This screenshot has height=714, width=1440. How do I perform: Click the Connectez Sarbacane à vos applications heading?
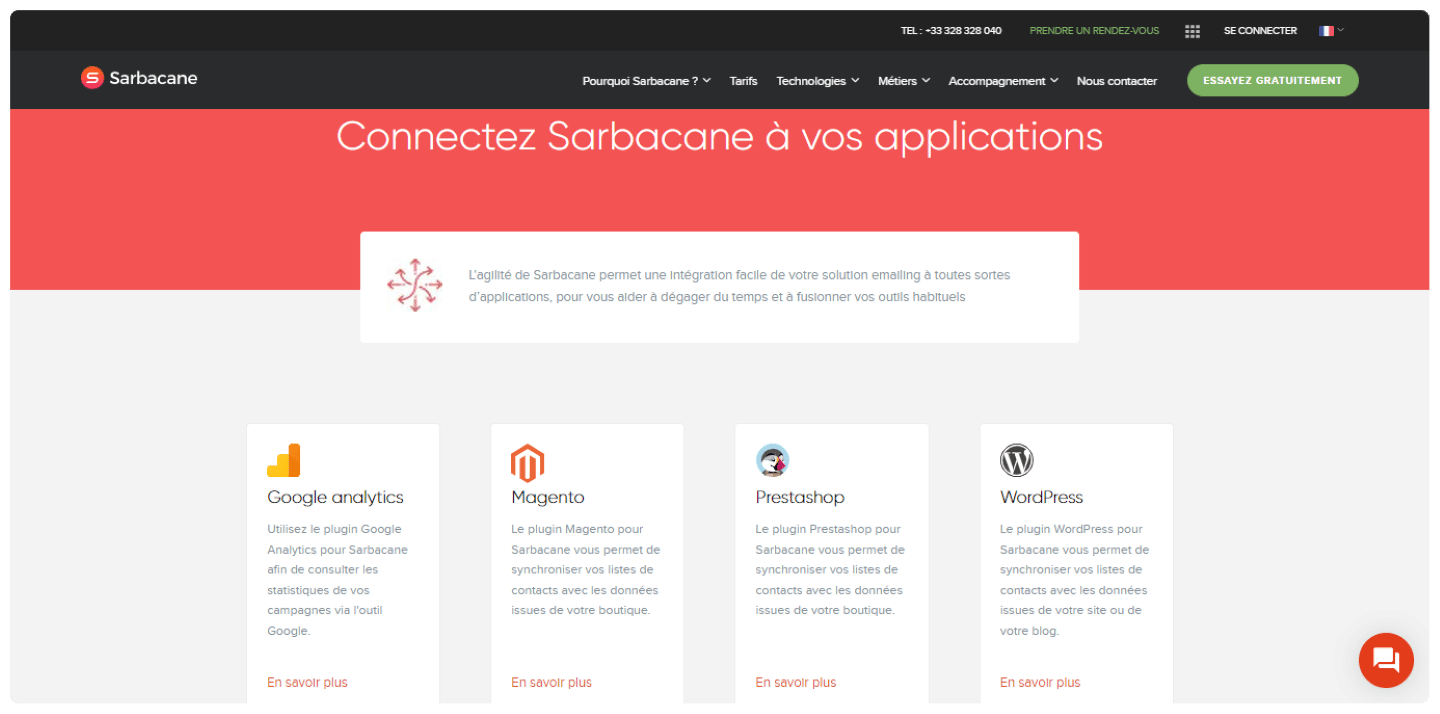coord(719,137)
